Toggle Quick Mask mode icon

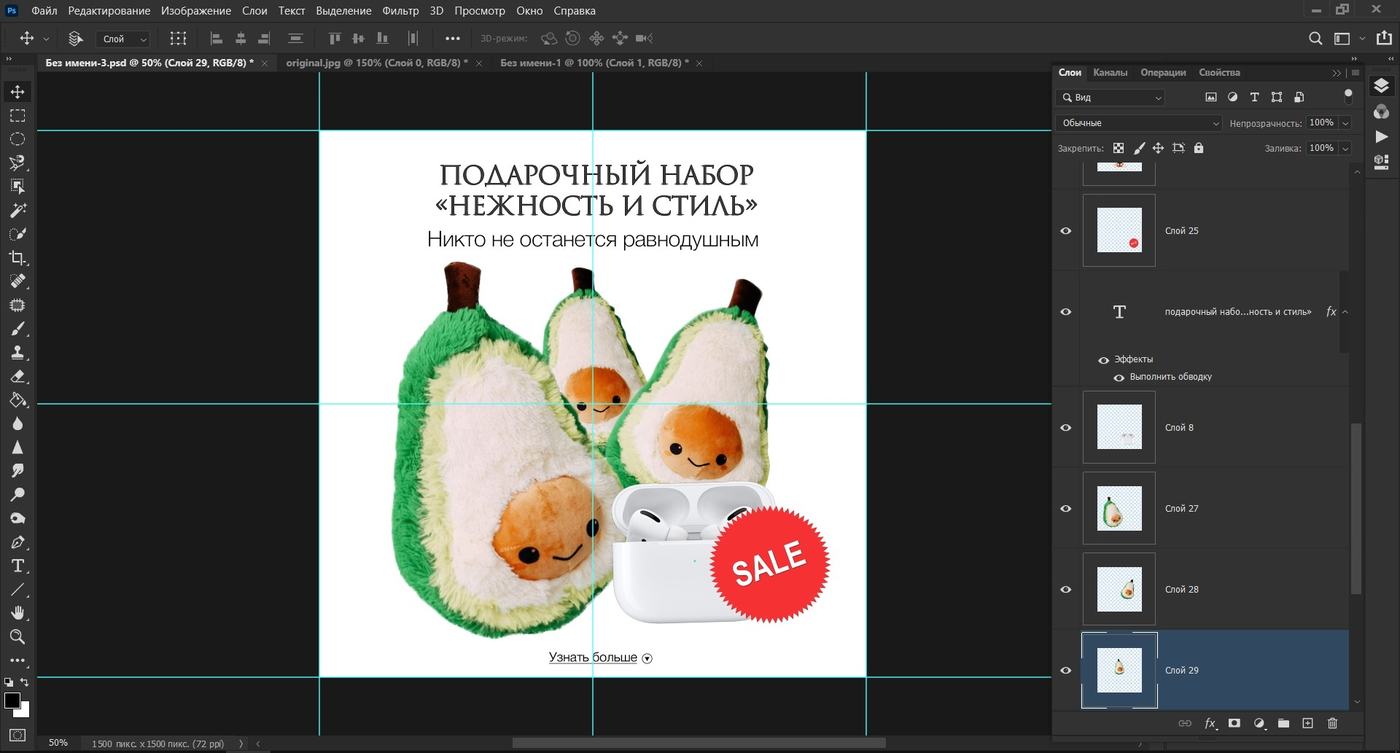pos(17,735)
